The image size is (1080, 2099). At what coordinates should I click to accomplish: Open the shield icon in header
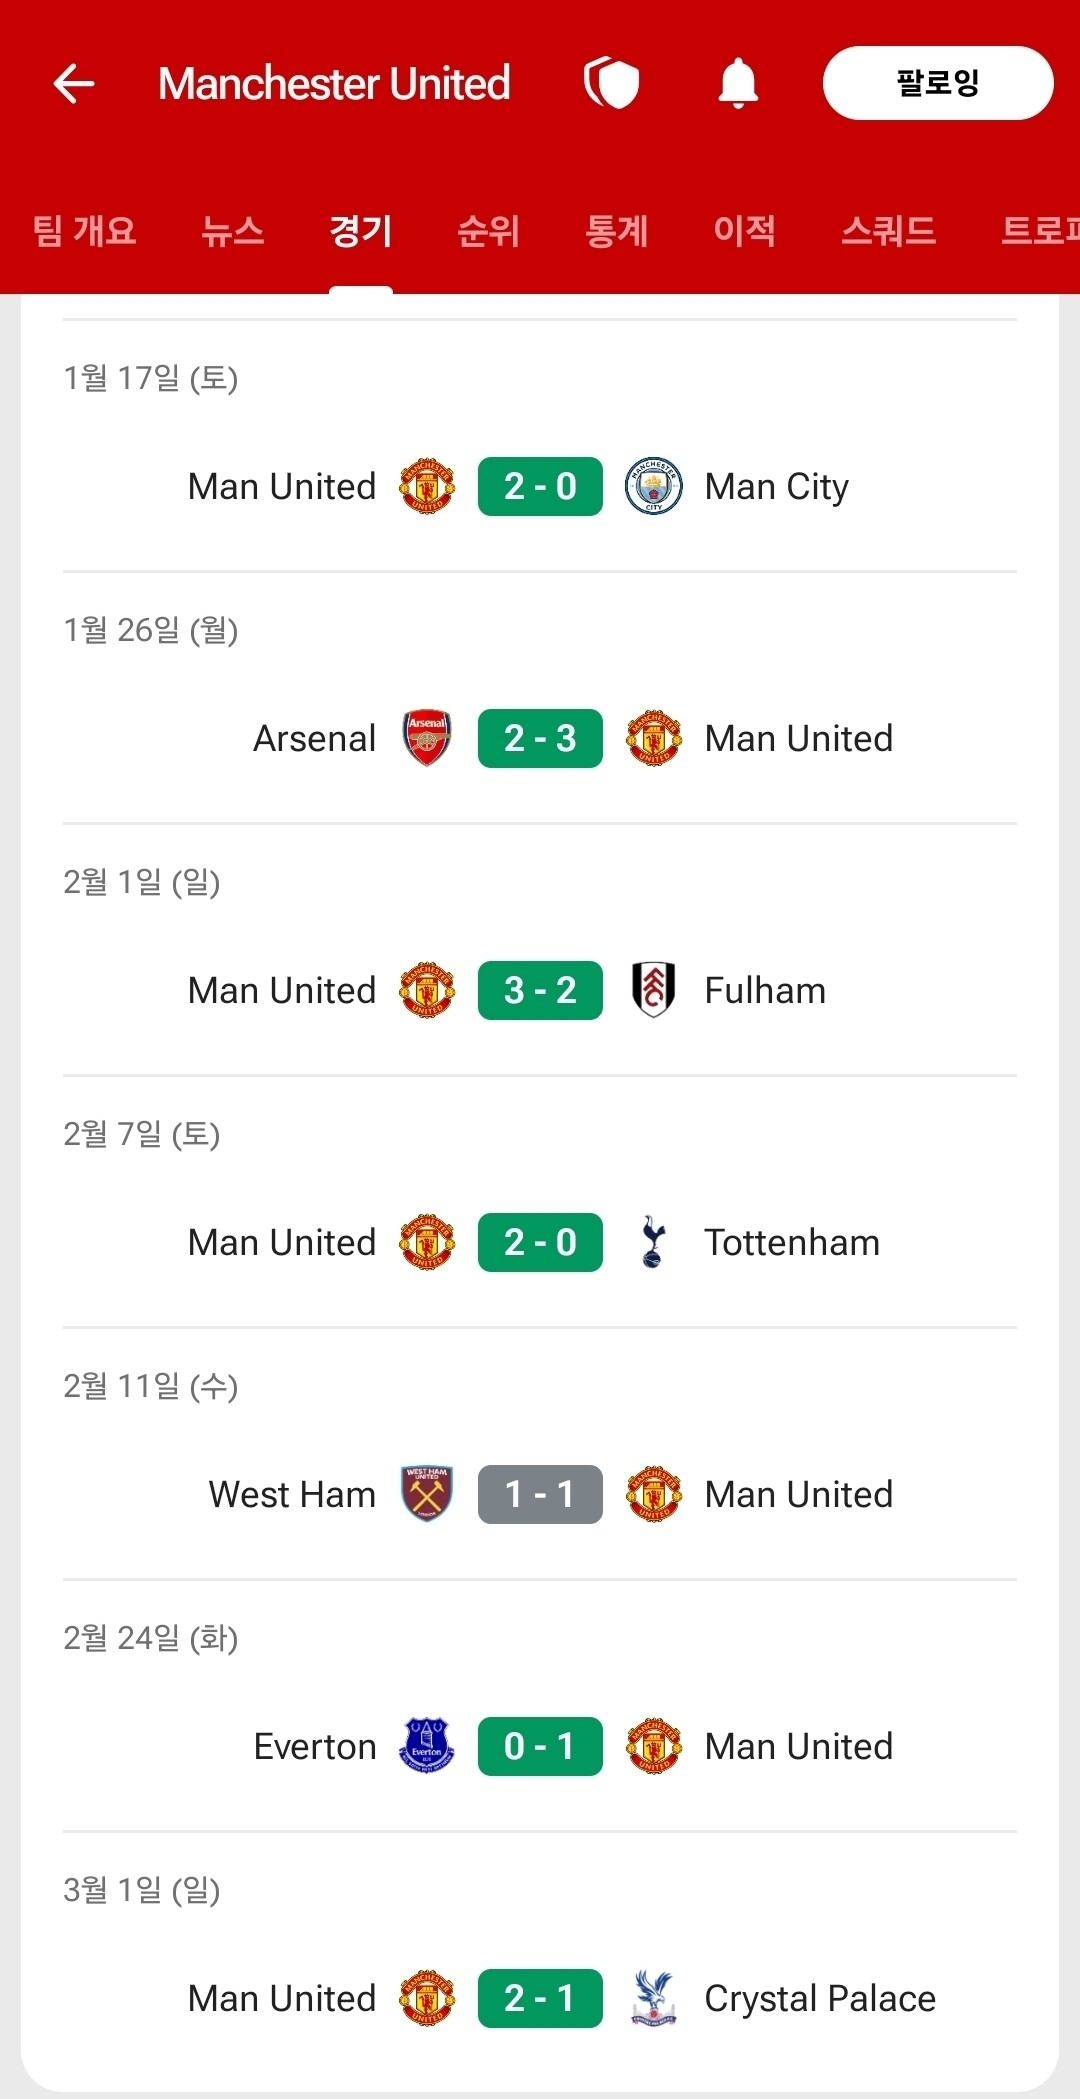pos(611,82)
